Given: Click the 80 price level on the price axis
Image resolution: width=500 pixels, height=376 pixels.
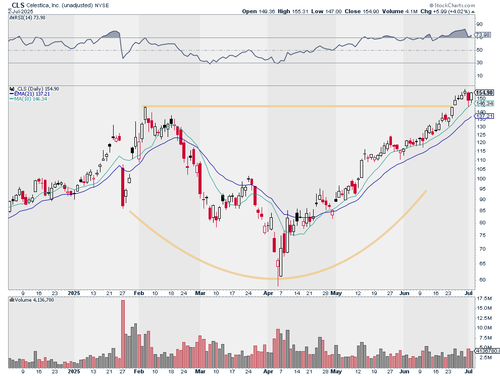Looking at the screenshot, I should [482, 223].
